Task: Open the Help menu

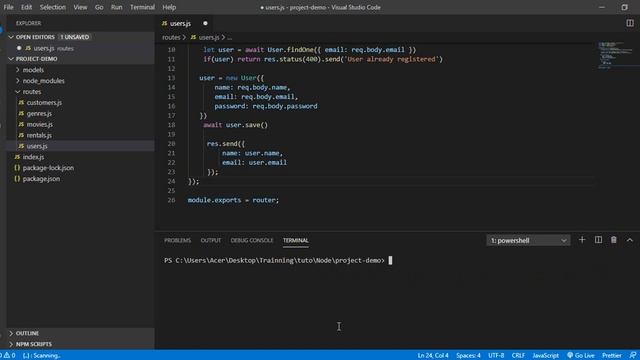Action: click(169, 7)
